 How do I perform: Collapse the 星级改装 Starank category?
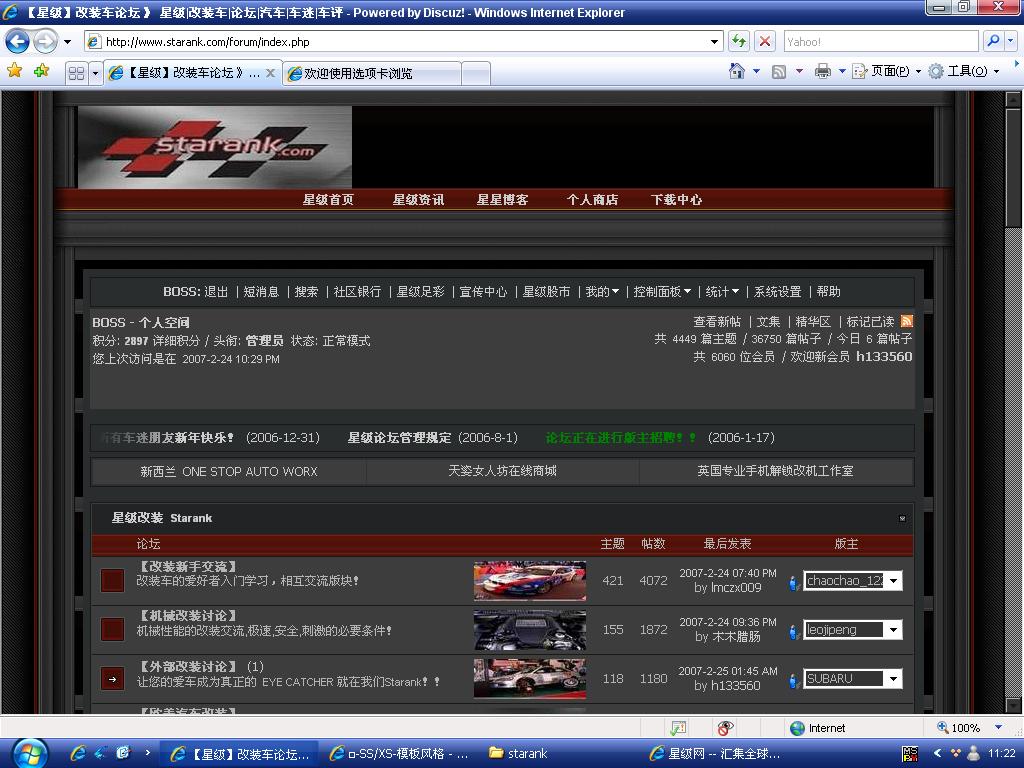902,519
